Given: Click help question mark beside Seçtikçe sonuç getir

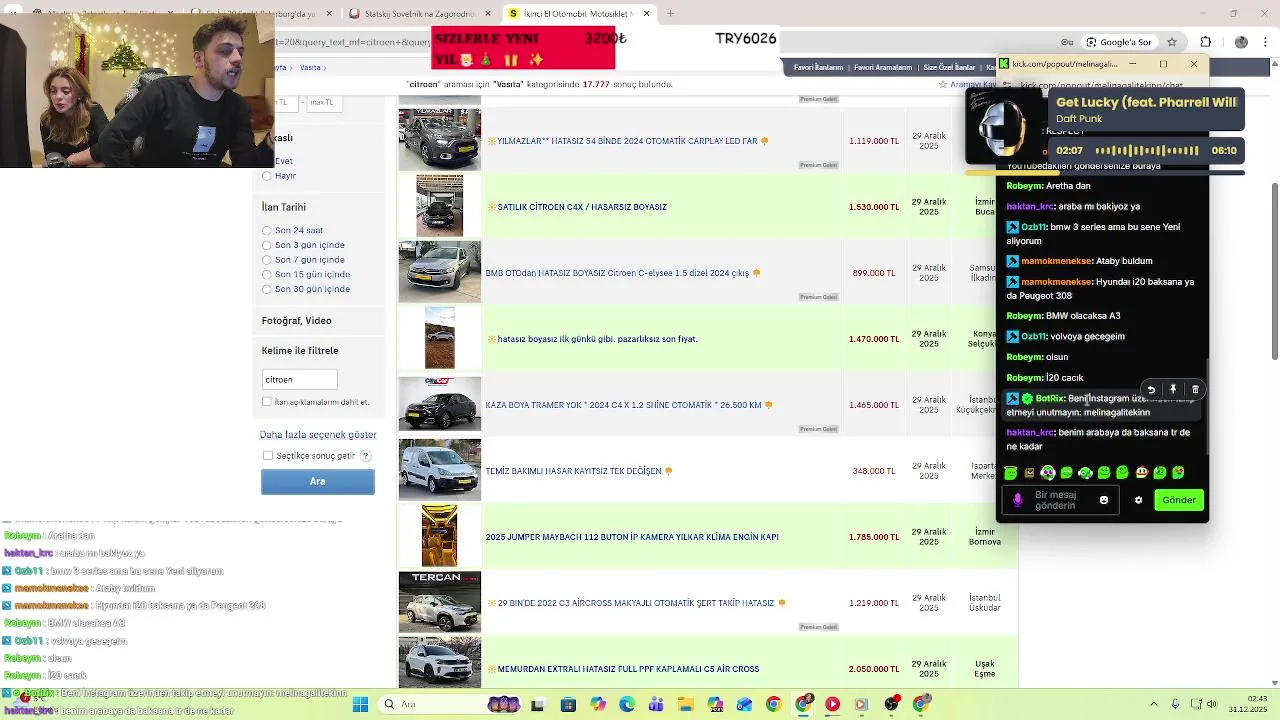Looking at the screenshot, I should click(x=366, y=456).
